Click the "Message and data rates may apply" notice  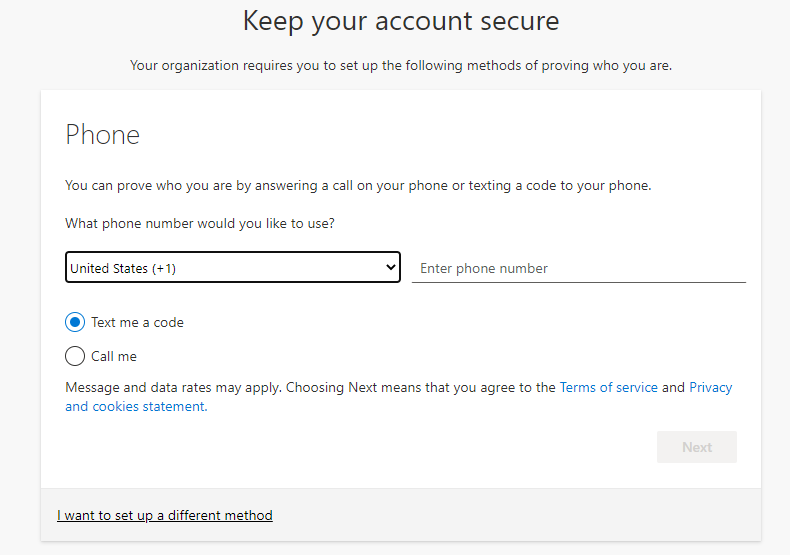173,387
